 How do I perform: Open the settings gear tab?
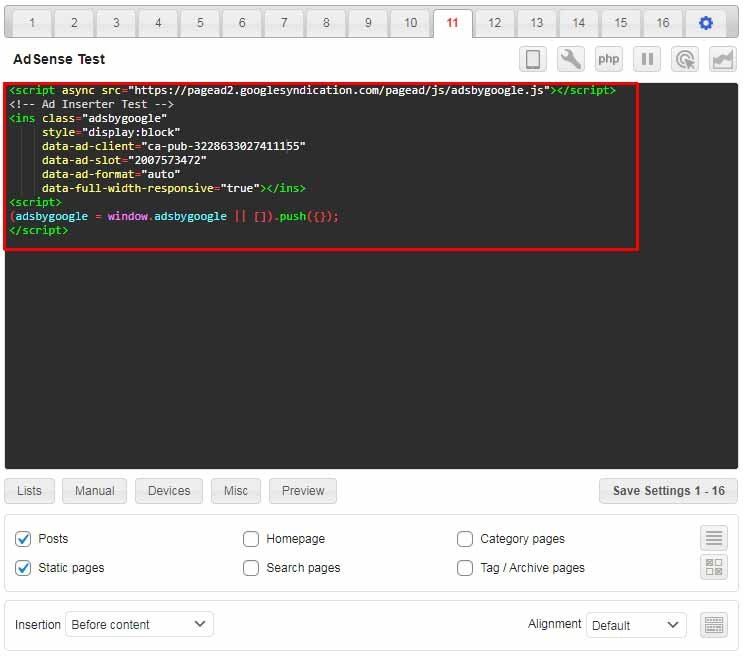pyautogui.click(x=705, y=23)
